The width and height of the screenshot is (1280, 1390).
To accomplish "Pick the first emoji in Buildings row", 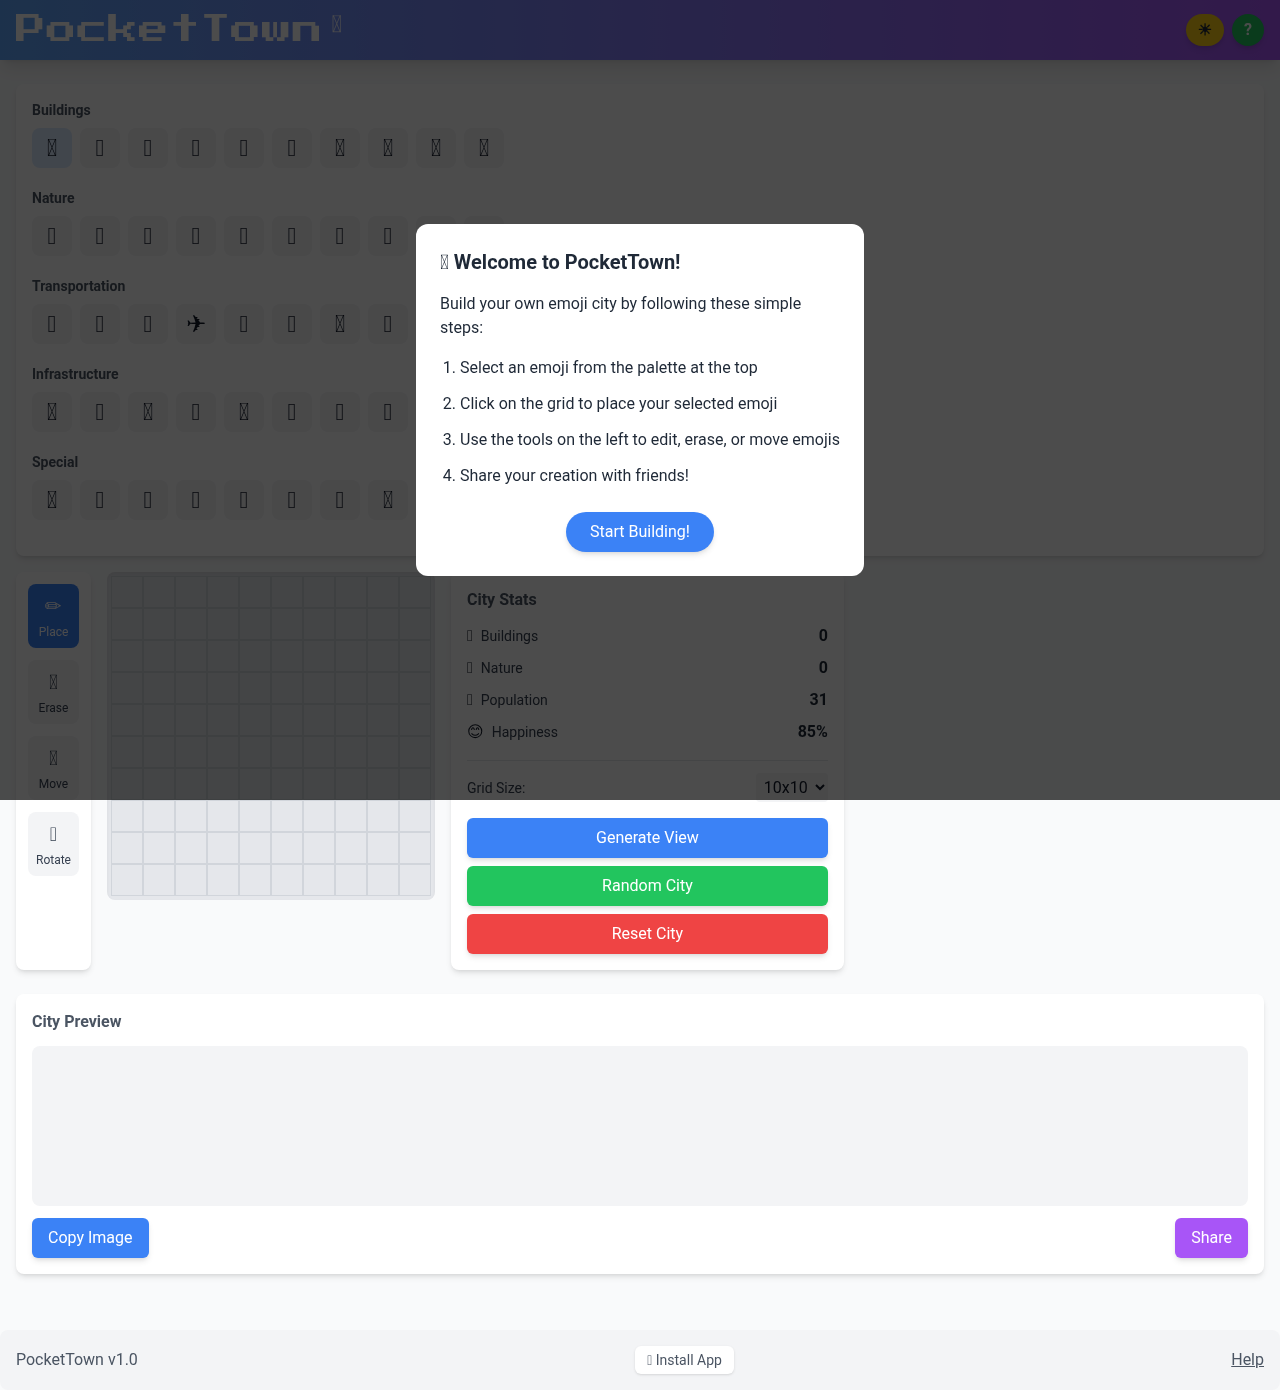I will click(52, 148).
